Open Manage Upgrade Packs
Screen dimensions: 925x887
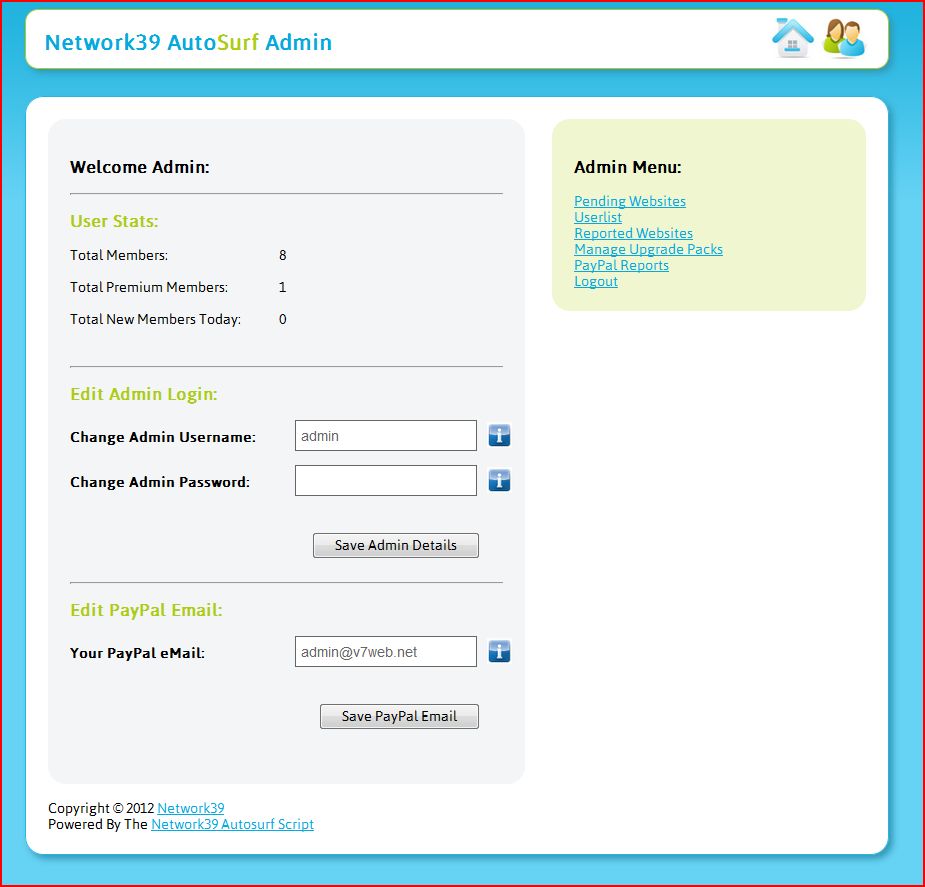click(x=648, y=249)
